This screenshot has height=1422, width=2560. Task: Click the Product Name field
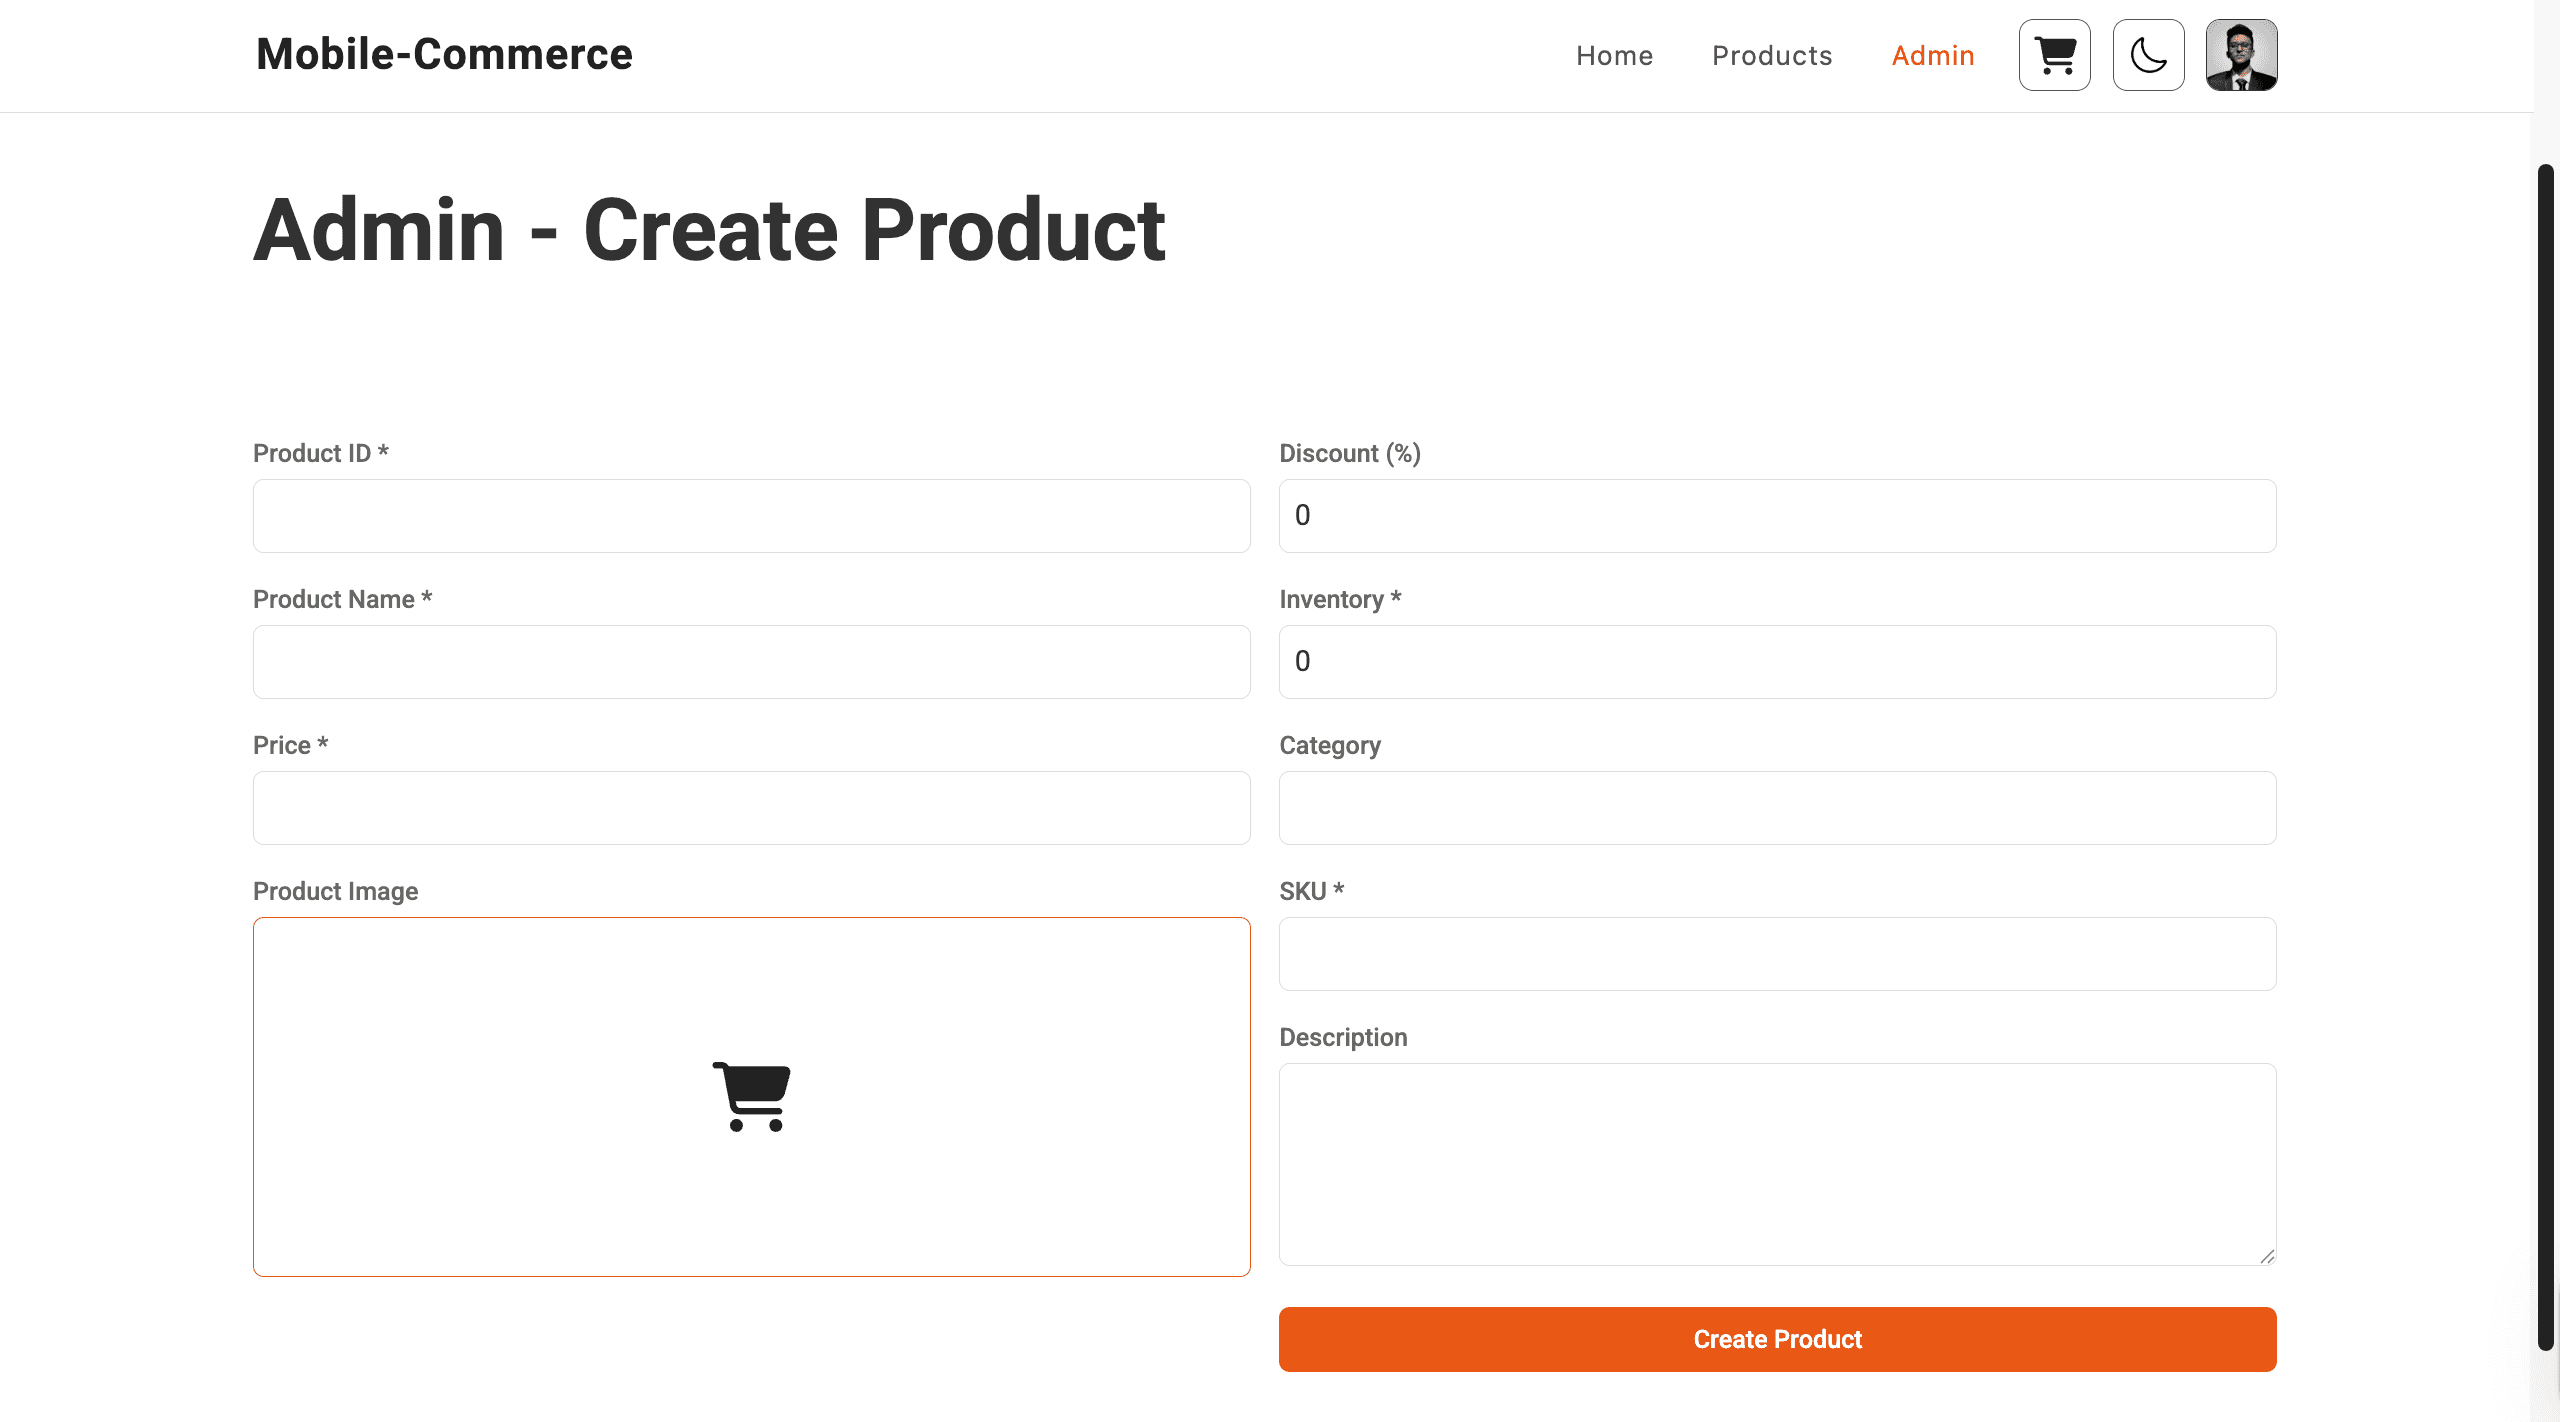751,661
